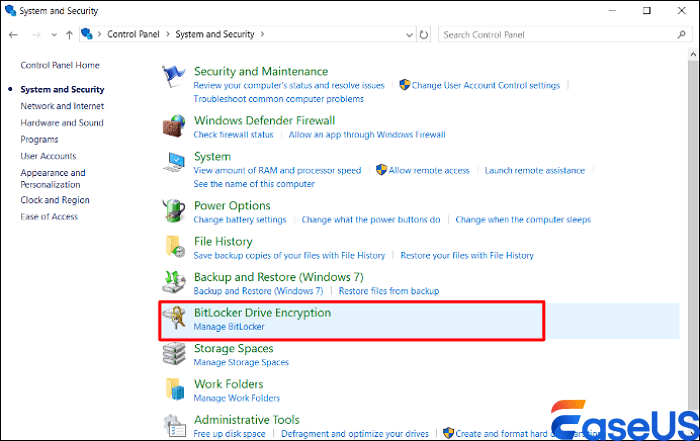Click View amount of RAM and processor speed
Screen dimensions: 700x441
click(x=277, y=170)
